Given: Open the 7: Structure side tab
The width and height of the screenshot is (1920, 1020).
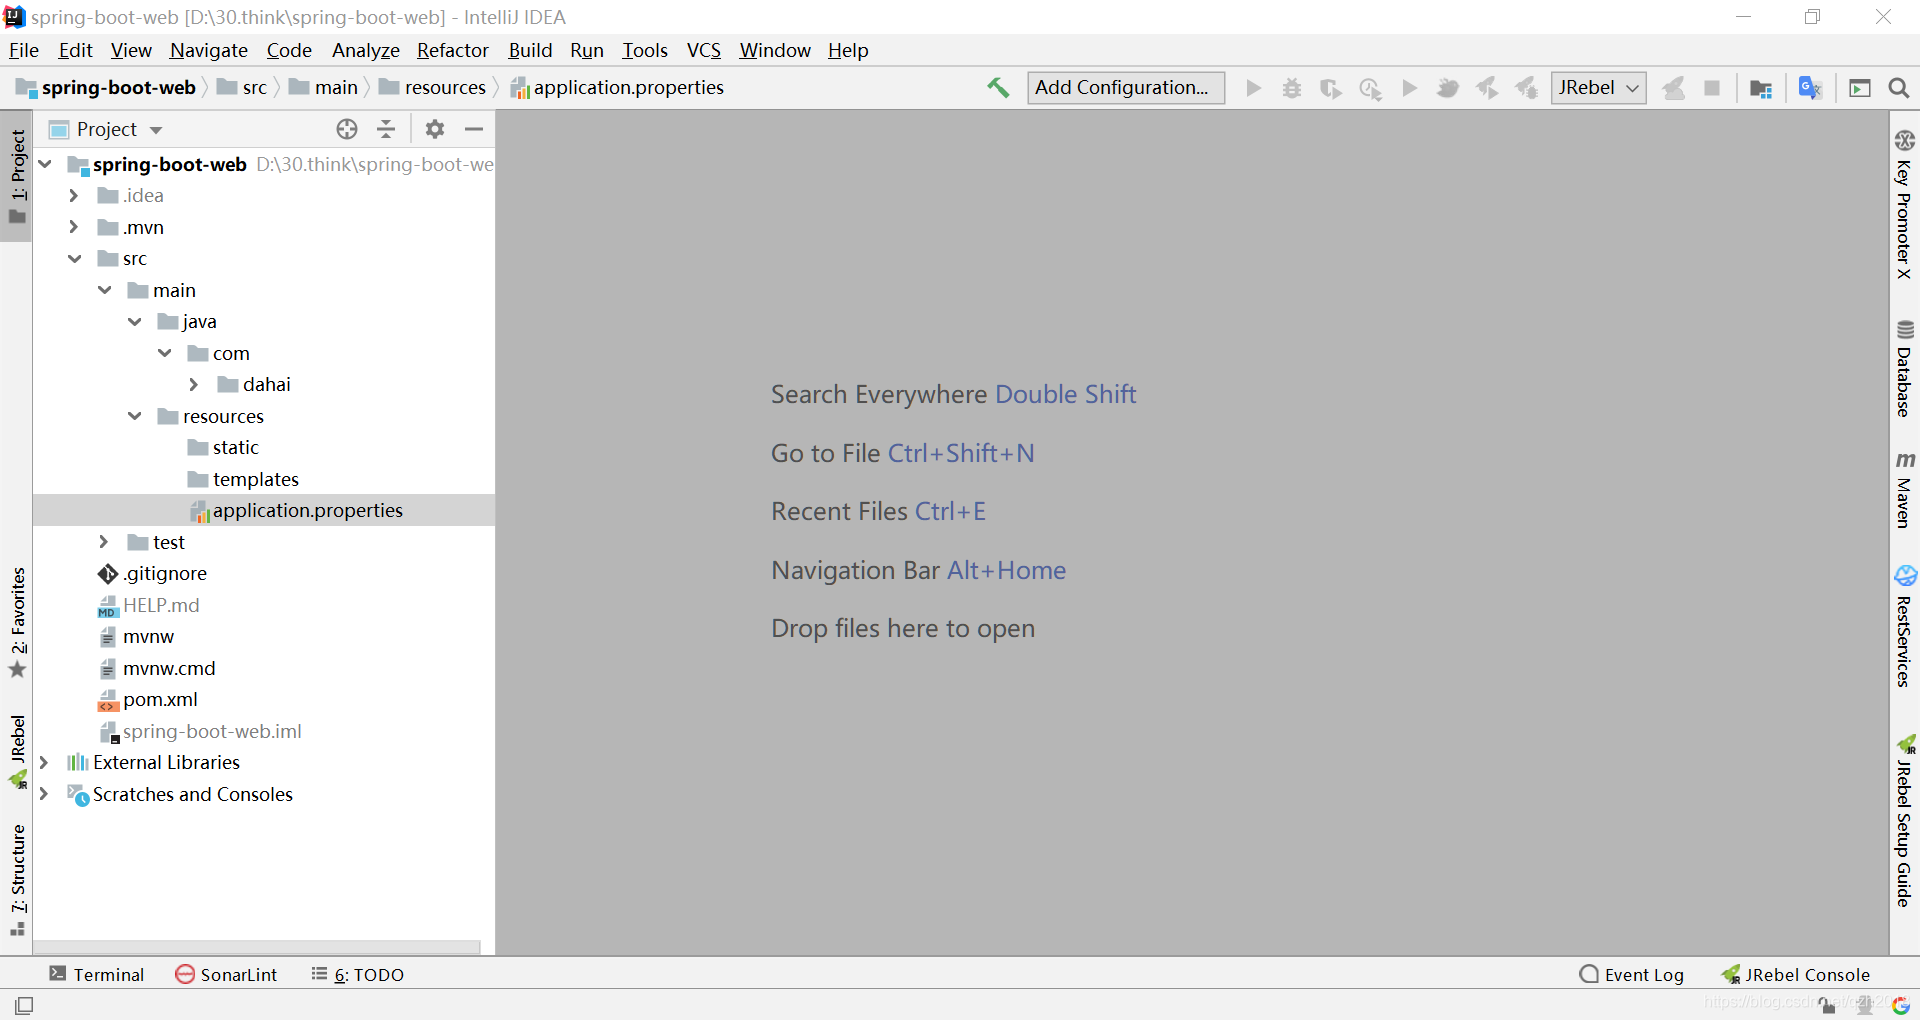Looking at the screenshot, I should click(17, 880).
